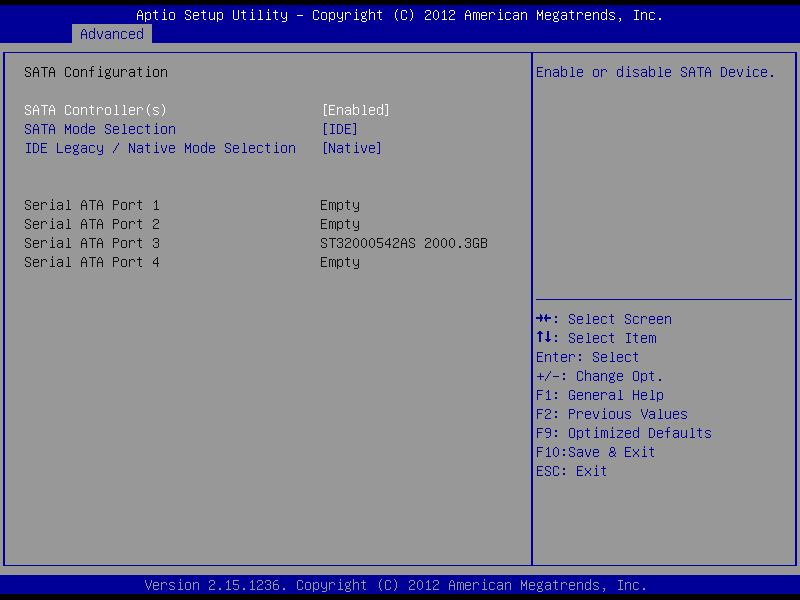
Task: Click the Serial ATA Port 2 label
Action: point(92,224)
